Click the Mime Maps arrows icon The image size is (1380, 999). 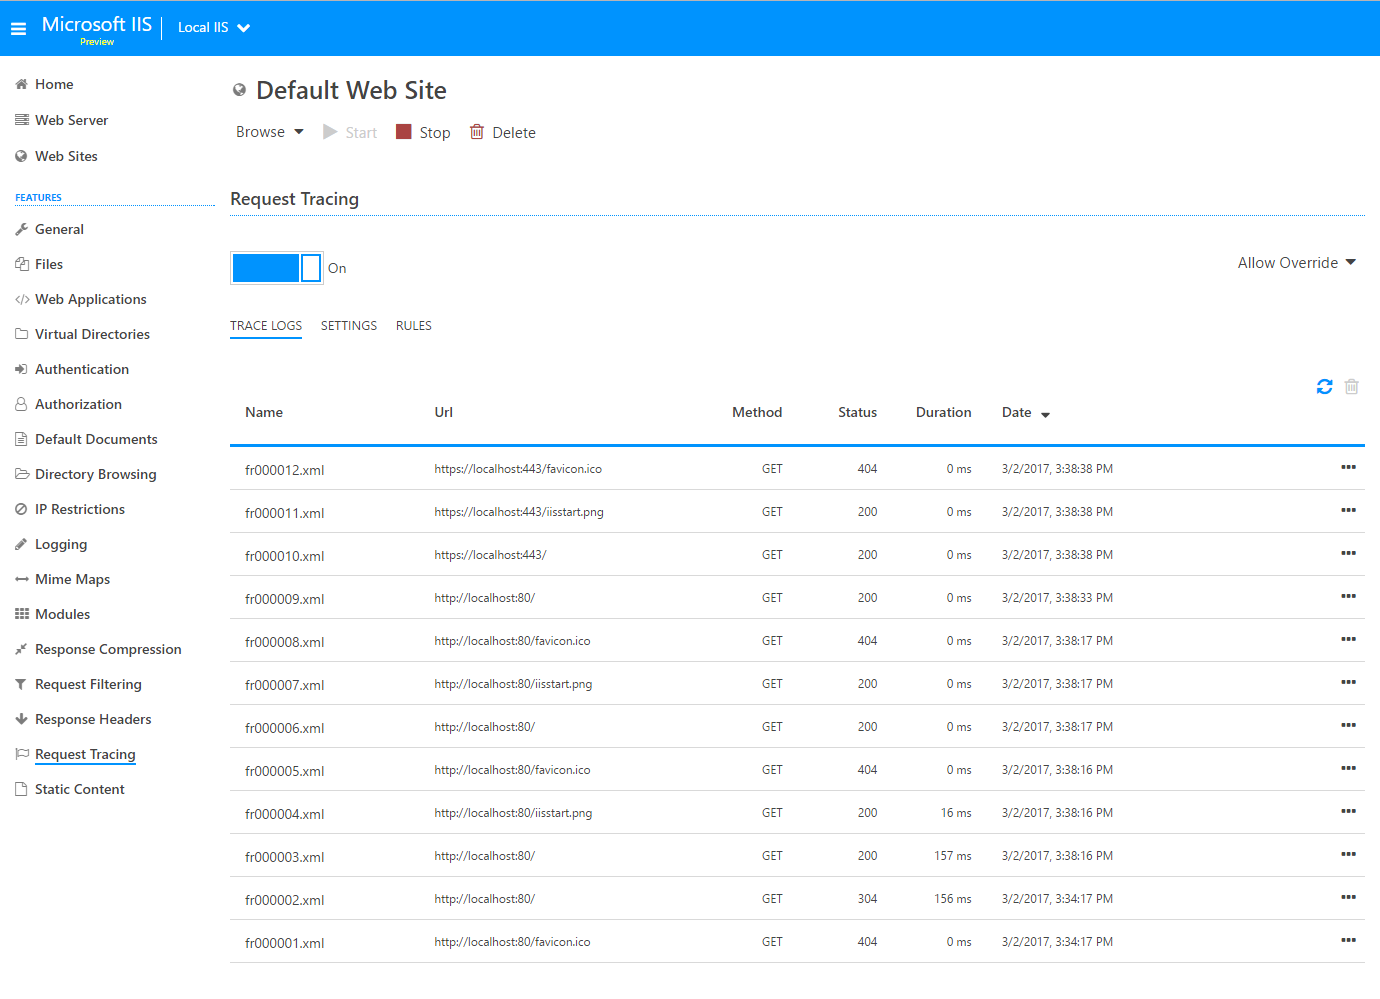21,579
